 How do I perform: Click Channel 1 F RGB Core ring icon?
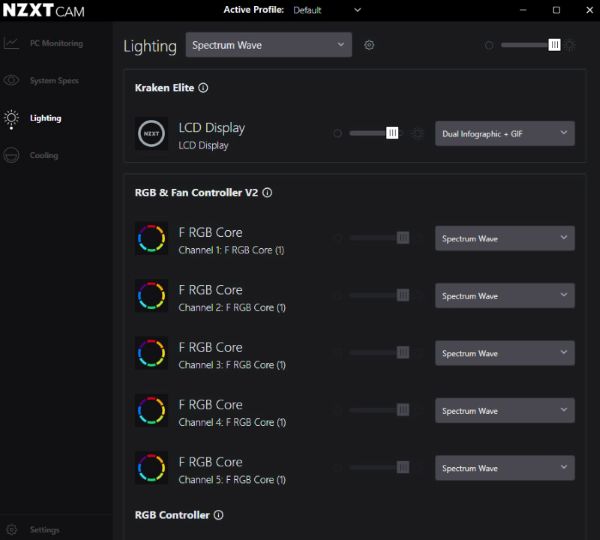[152, 238]
